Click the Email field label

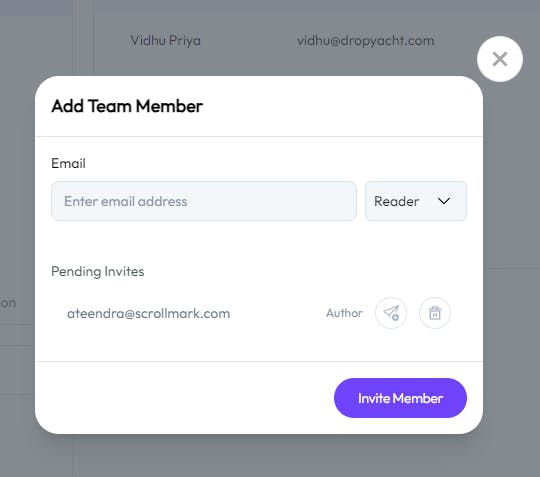pyautogui.click(x=68, y=163)
